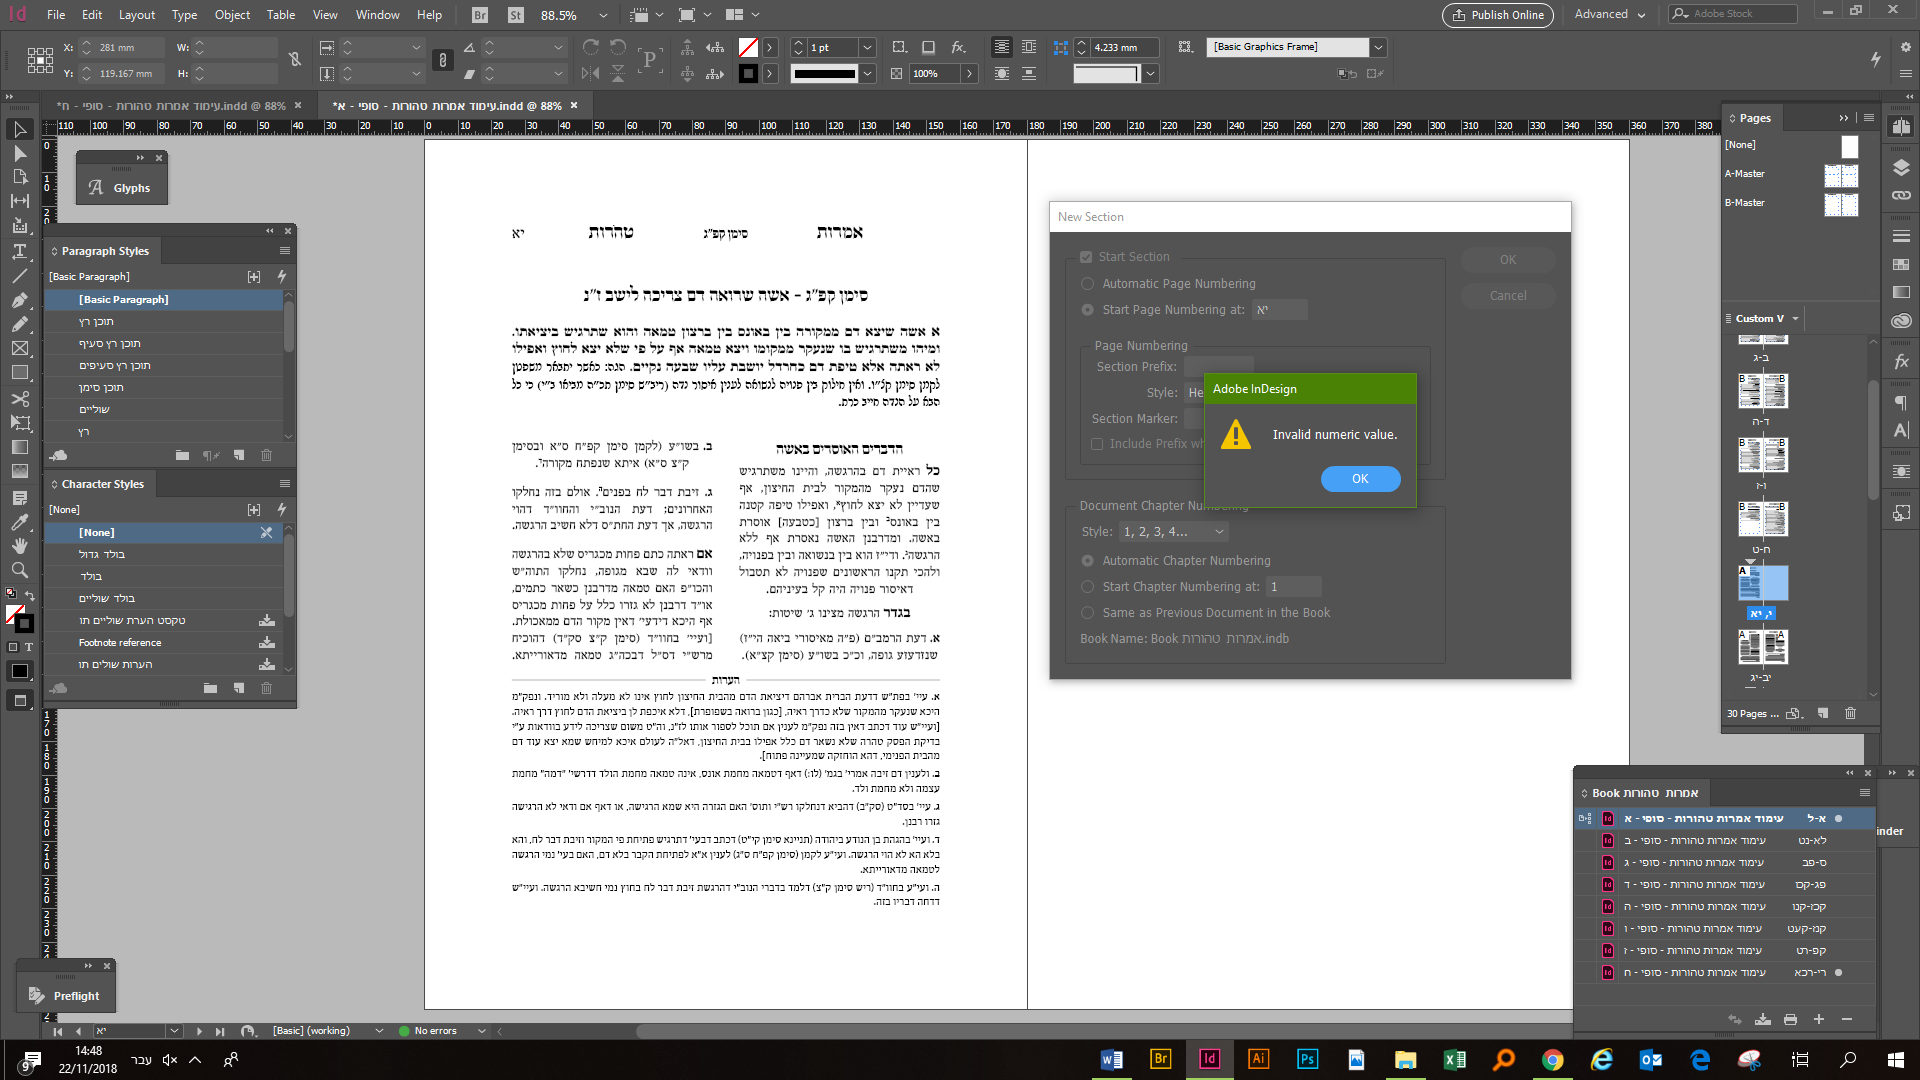Open chapter numbering Style dropdown

[1174, 532]
